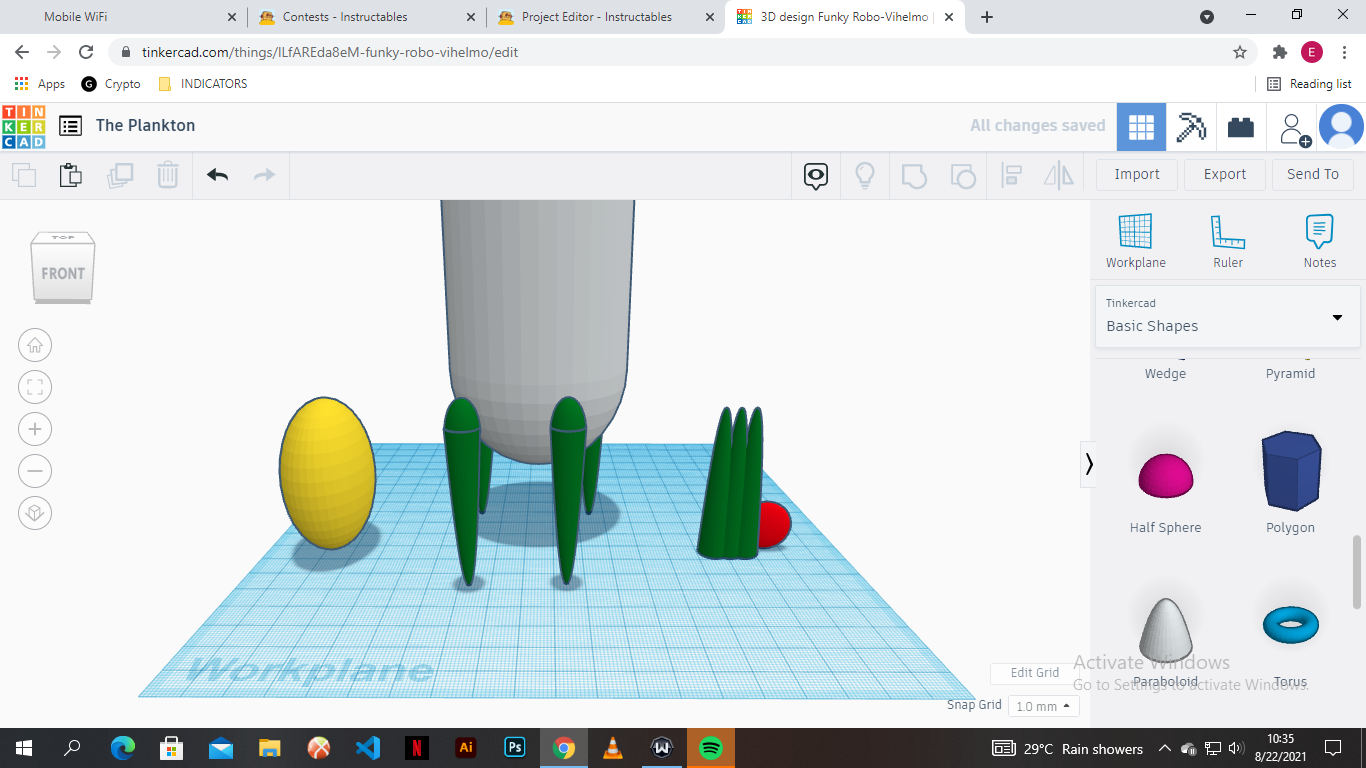1366x768 pixels.
Task: Open the Reading list
Action: point(1309,84)
